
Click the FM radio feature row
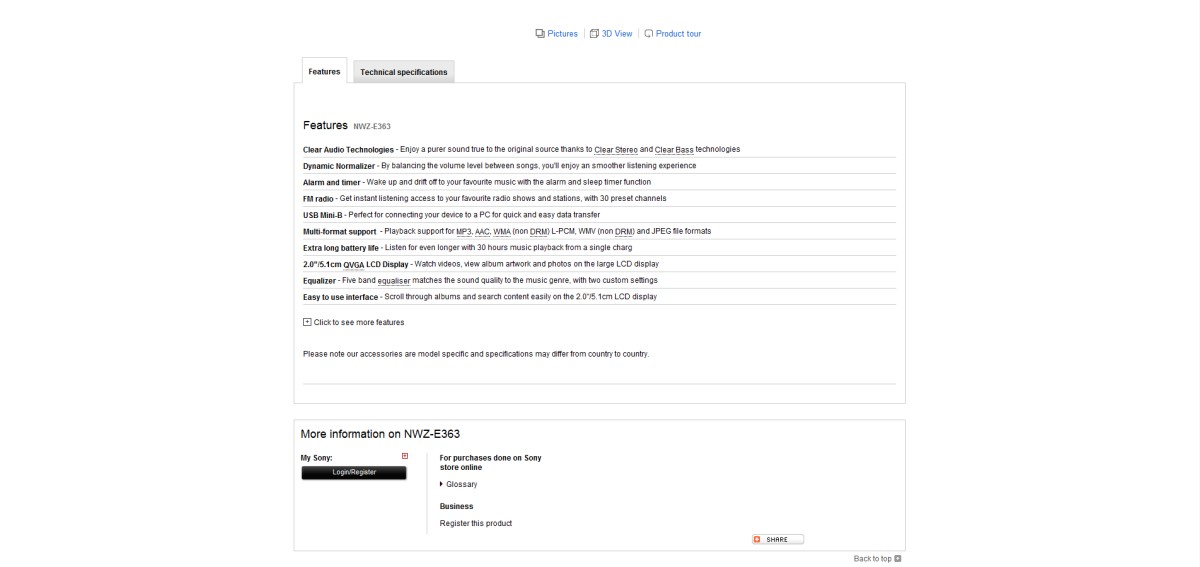(599, 198)
